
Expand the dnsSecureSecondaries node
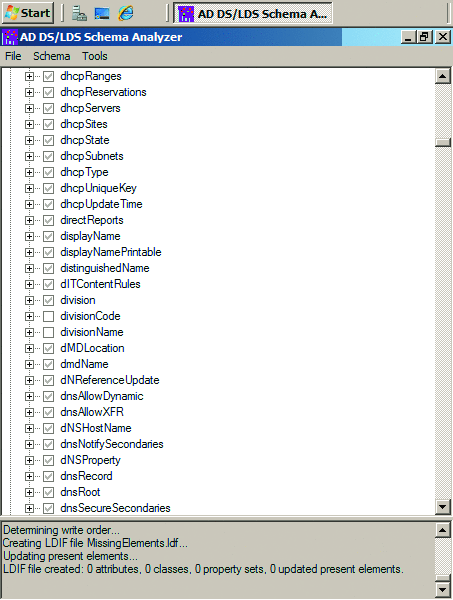29,508
